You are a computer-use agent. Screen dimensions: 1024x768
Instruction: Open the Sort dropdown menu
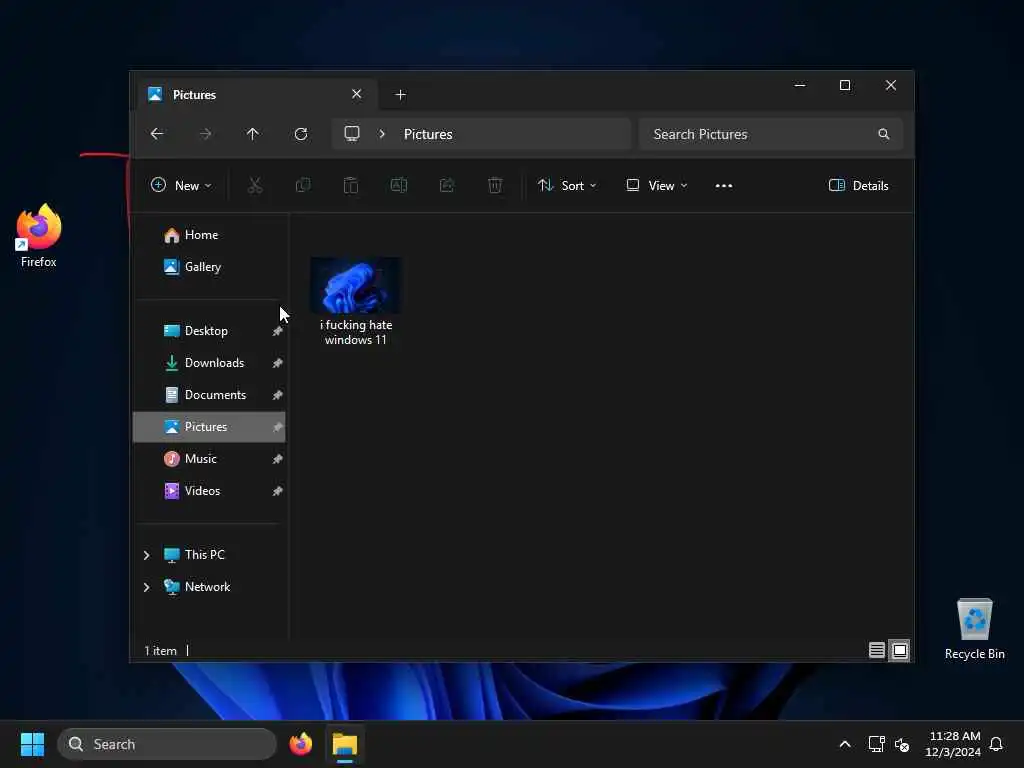567,185
